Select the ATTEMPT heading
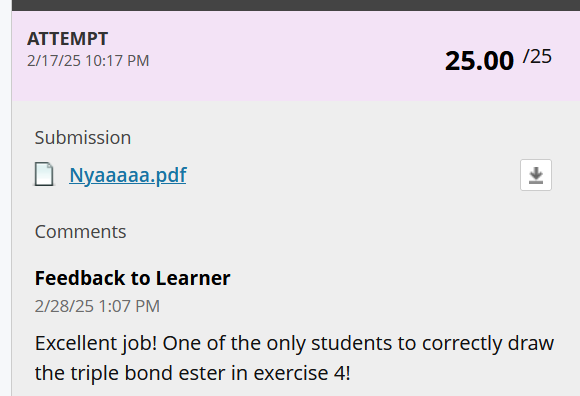580x396 pixels. point(67,39)
